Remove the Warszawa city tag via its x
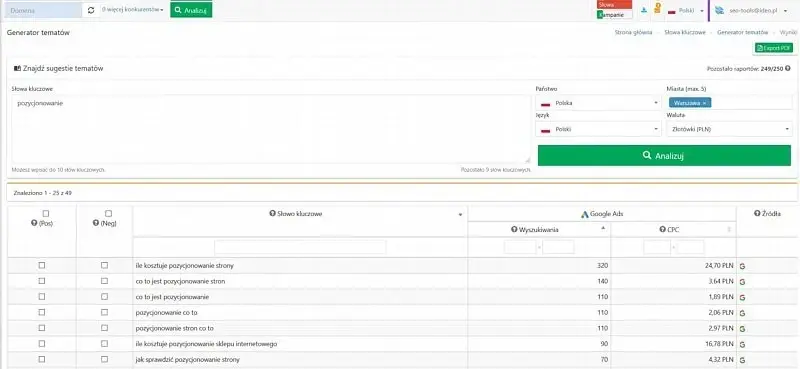The image size is (800, 369). [704, 103]
